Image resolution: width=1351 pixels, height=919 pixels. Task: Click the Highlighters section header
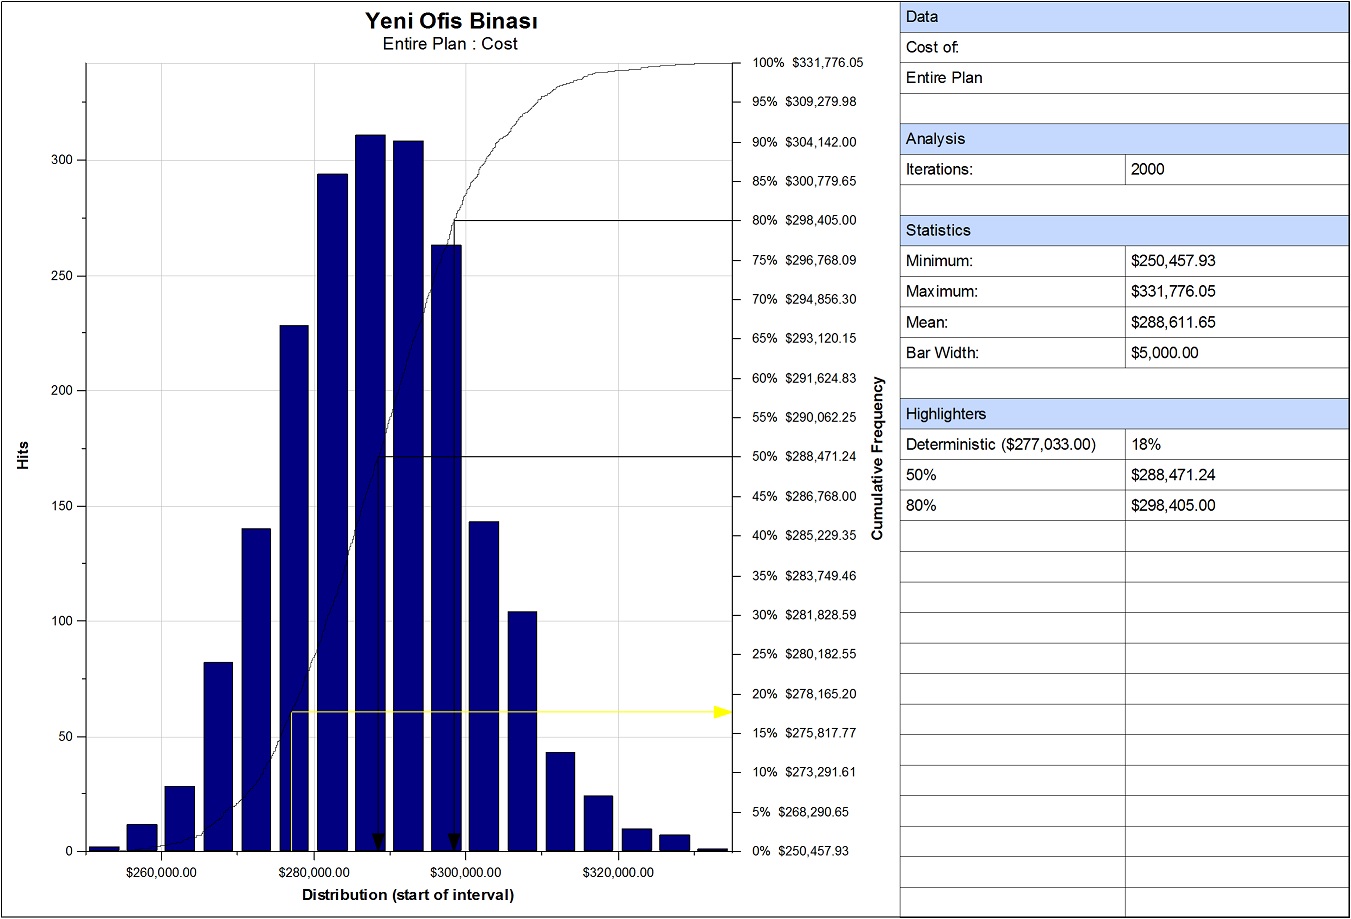[x=1123, y=414]
